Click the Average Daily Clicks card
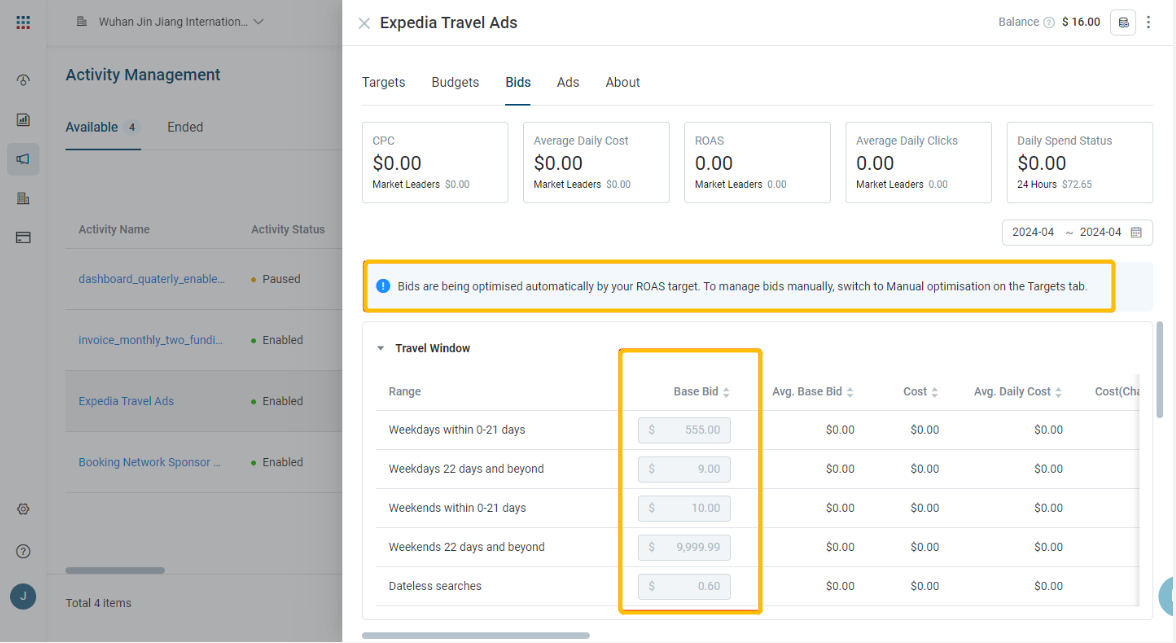 click(919, 162)
